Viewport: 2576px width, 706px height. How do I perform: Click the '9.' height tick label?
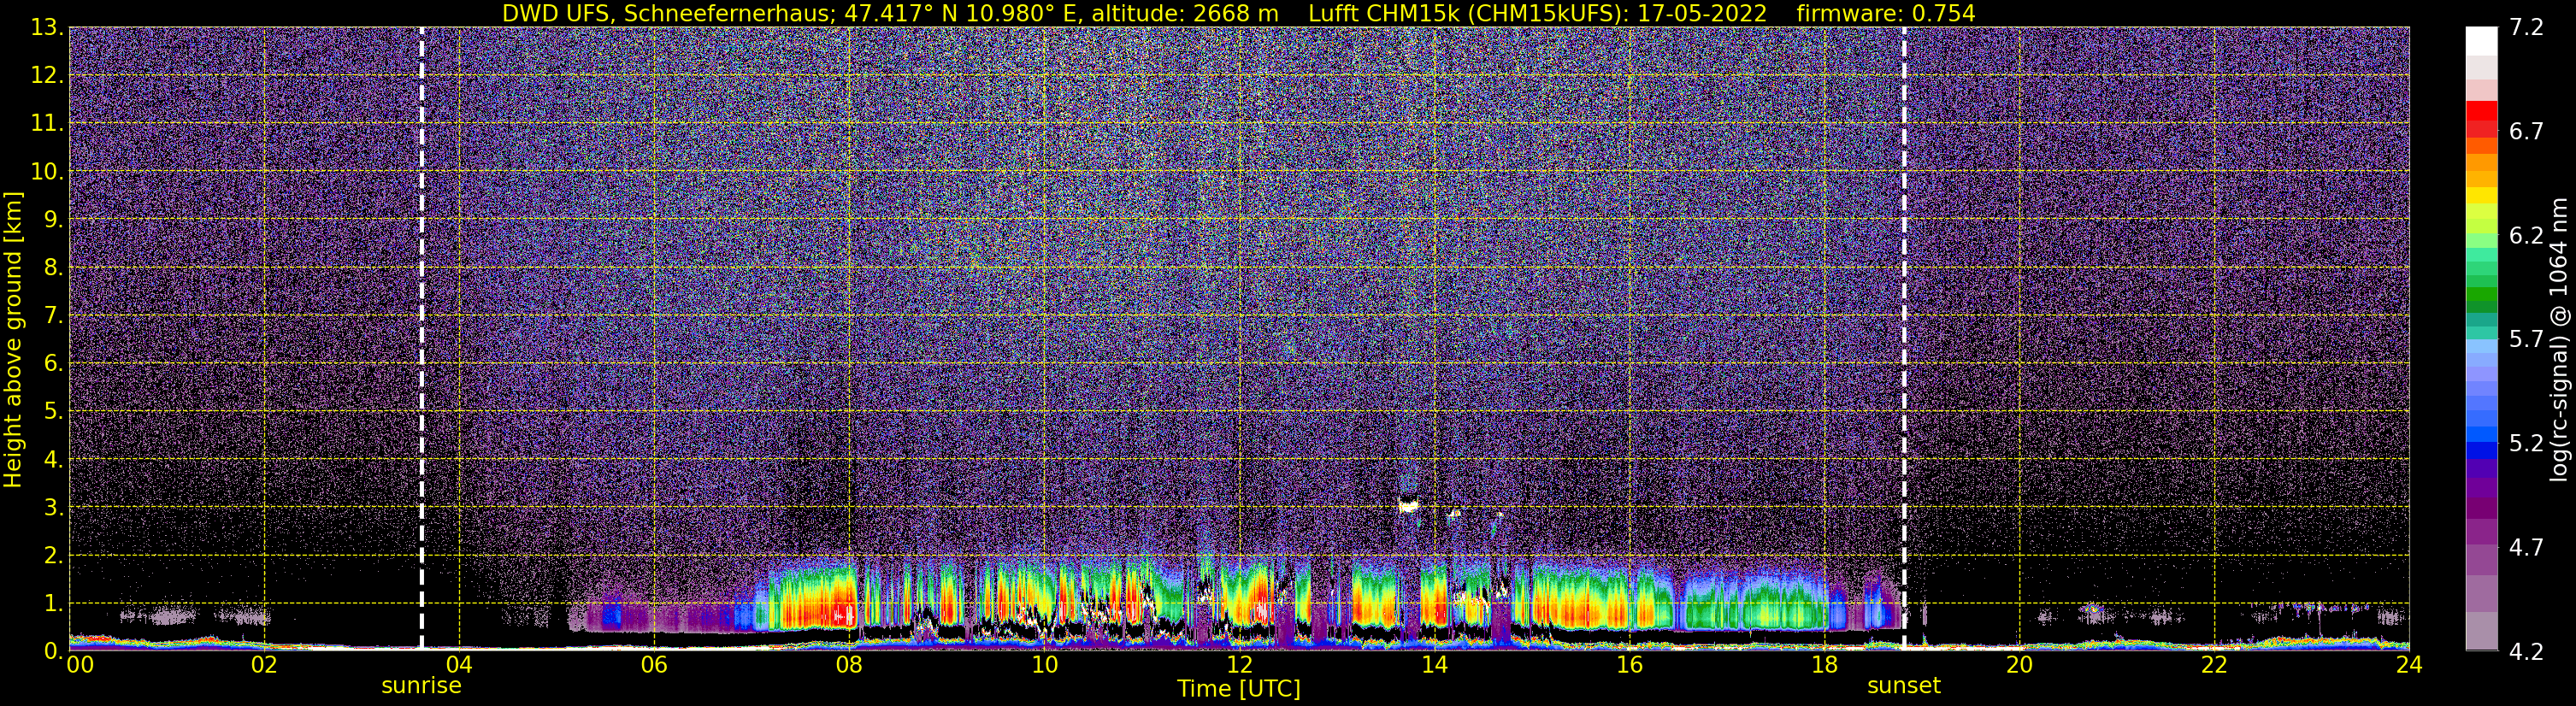(x=53, y=219)
